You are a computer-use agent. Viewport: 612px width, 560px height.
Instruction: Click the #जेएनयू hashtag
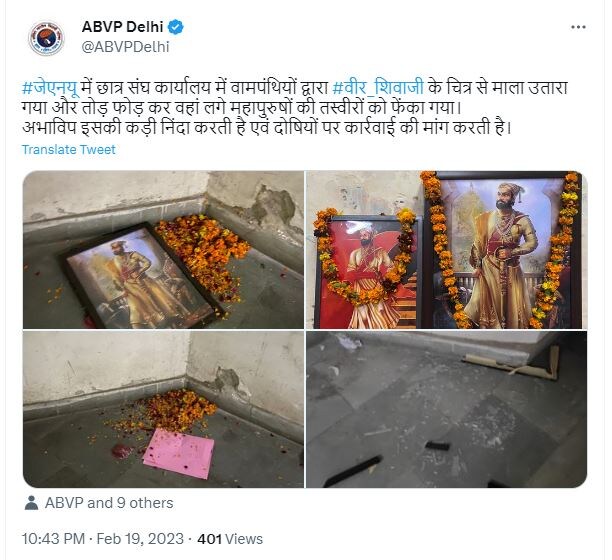pos(51,88)
